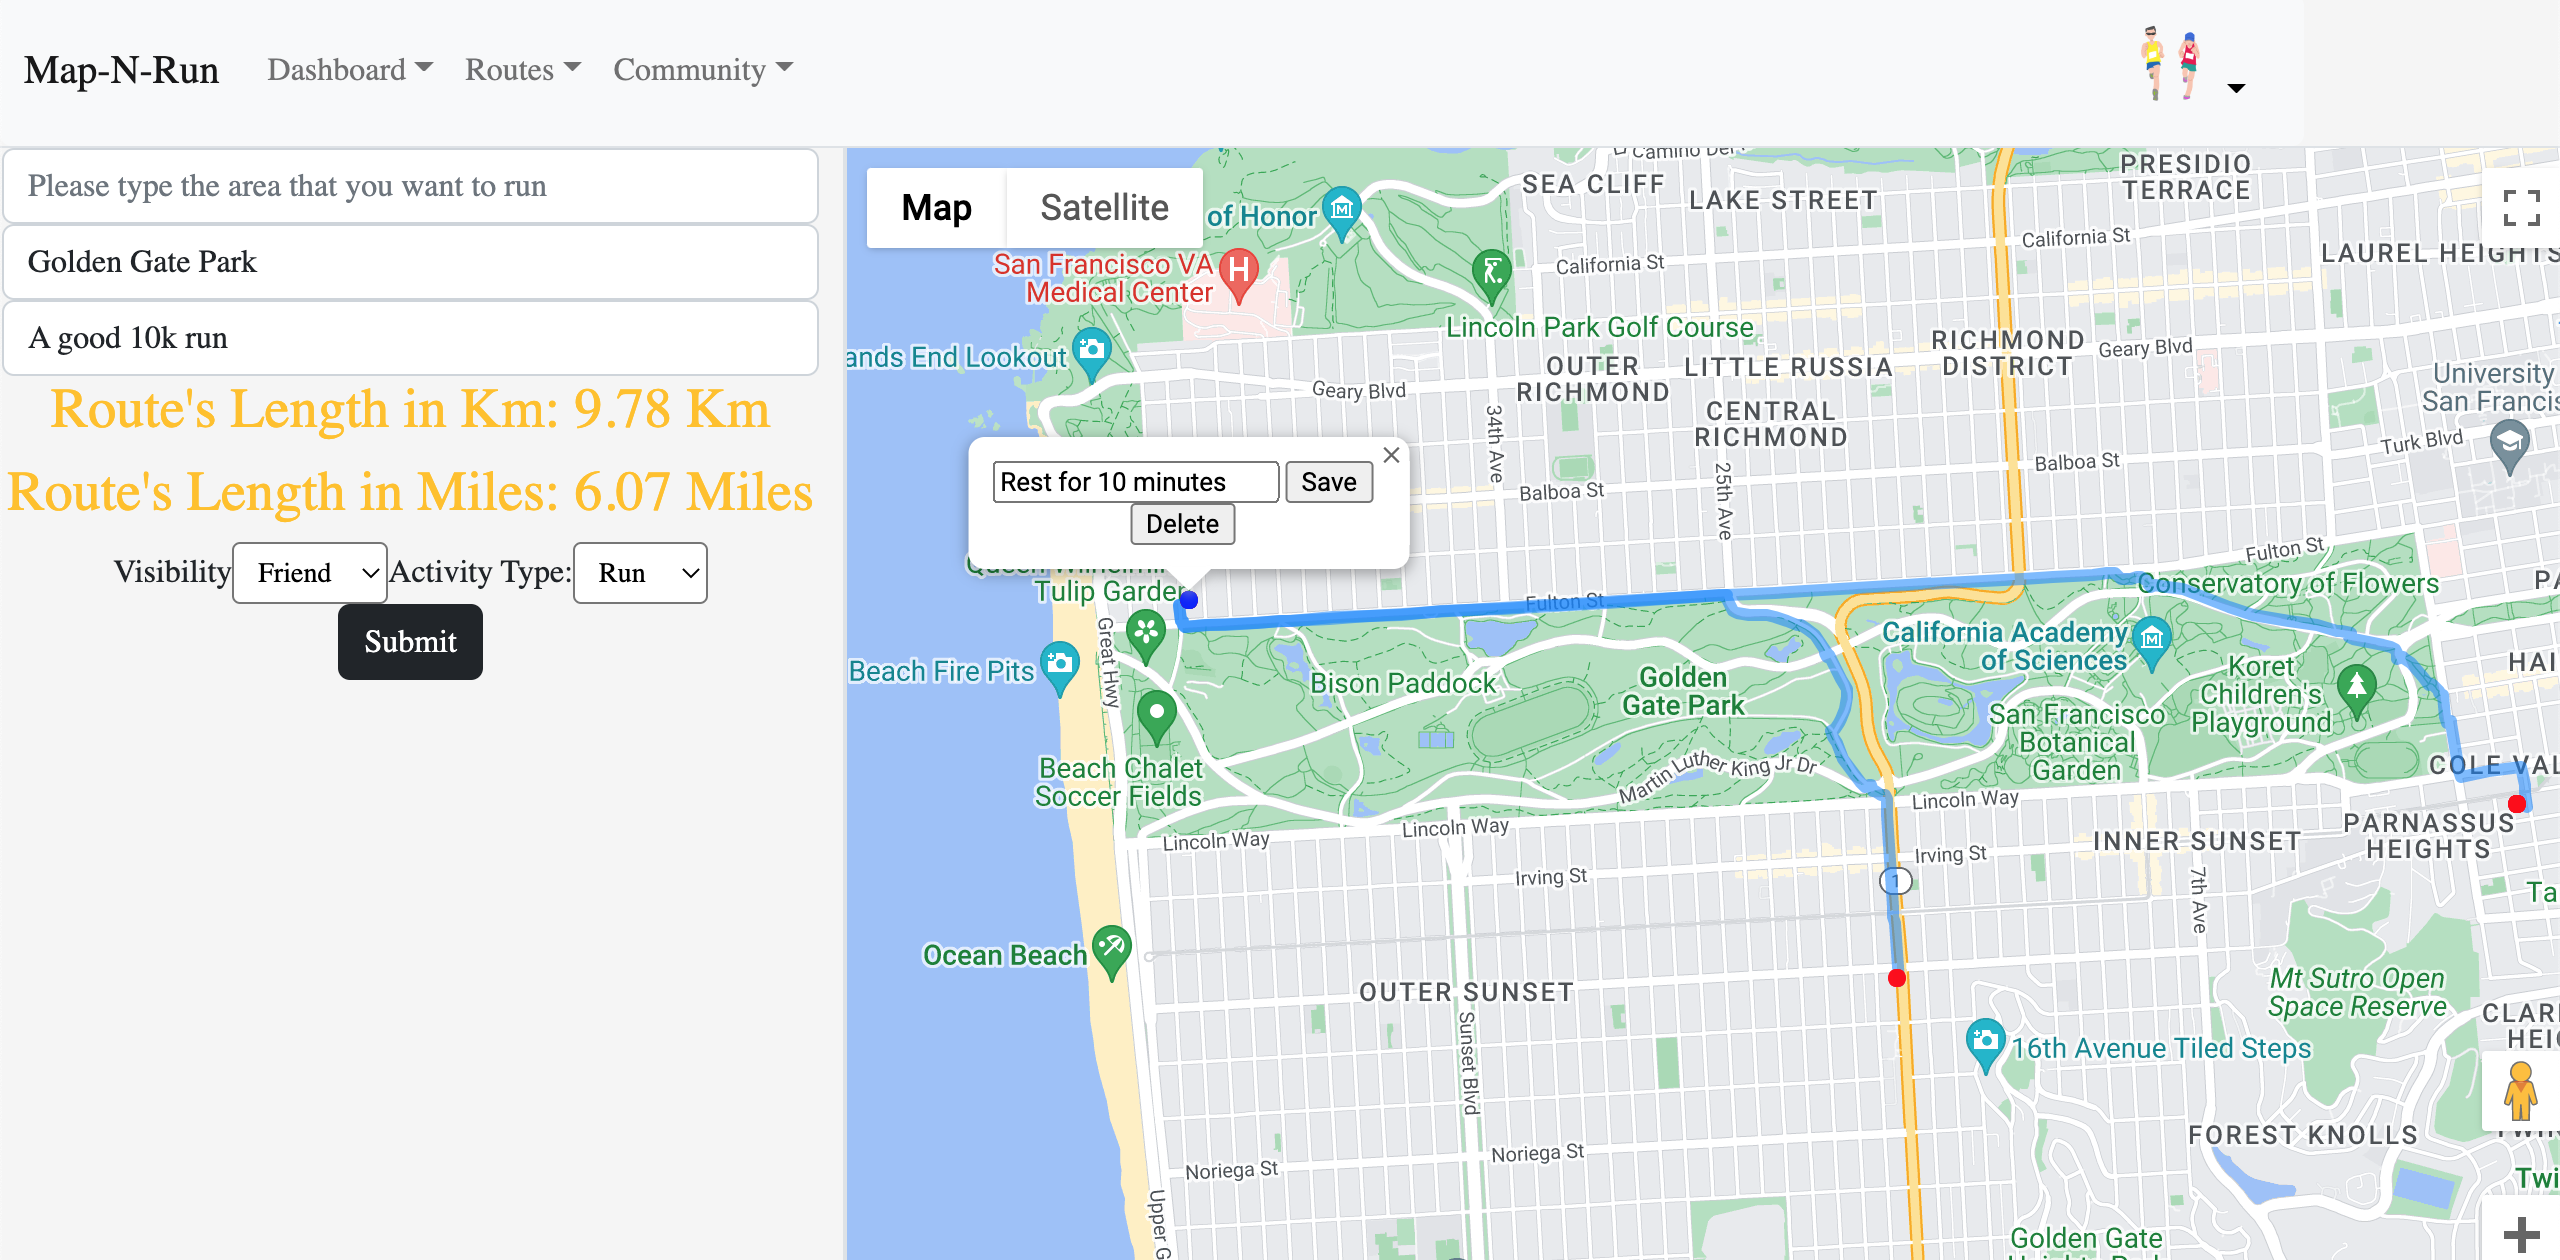Viewport: 2560px width, 1260px height.
Task: Click the Golden Gate Park title field
Action: coord(411,262)
